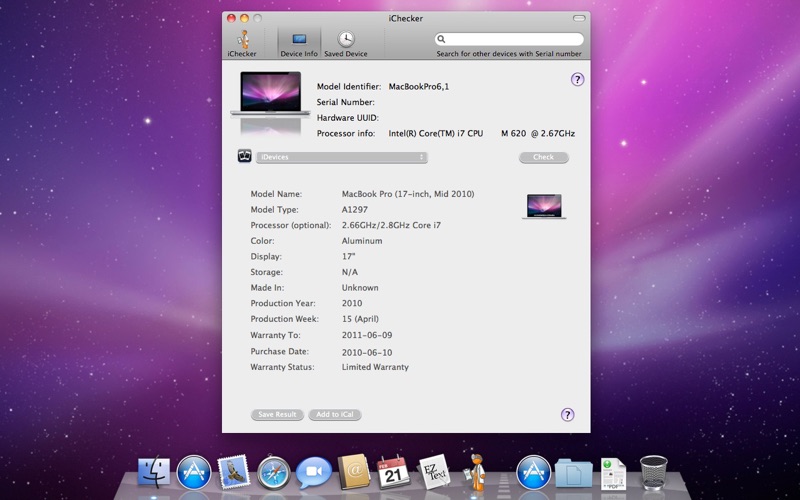Select the model name MacBook Pro (17-inch, Mid 2010)
The image size is (800, 500).
pos(408,194)
